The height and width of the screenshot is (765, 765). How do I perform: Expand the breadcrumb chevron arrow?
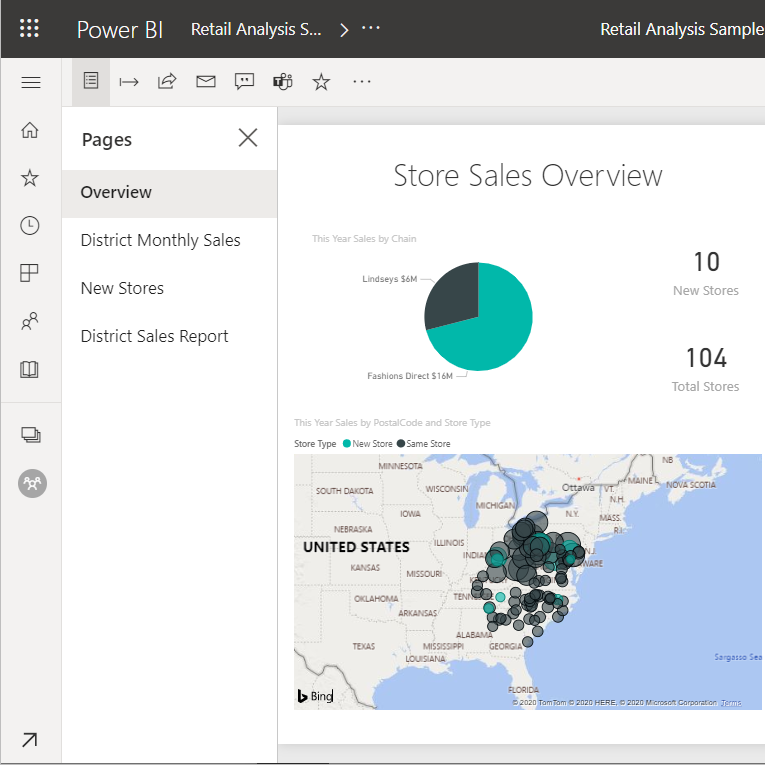pos(344,30)
